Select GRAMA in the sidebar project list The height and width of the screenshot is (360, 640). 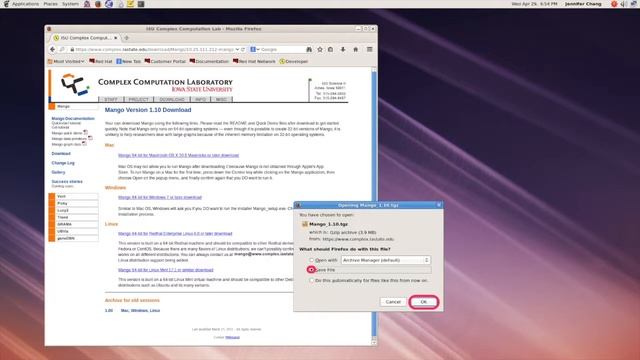click(x=73, y=224)
